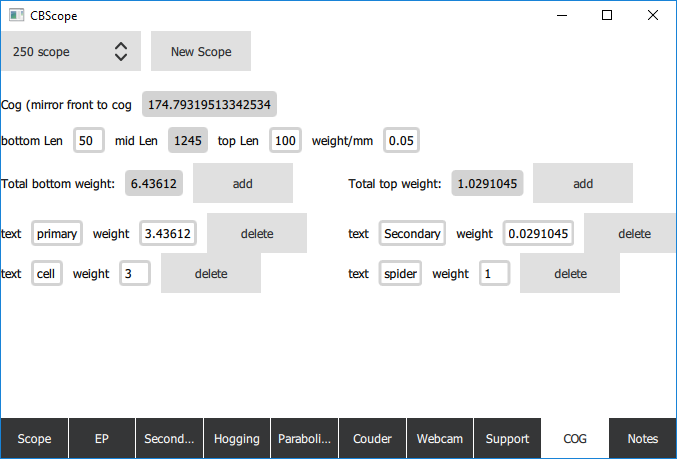Close the CBScope window
The image size is (677, 459).
(x=653, y=15)
